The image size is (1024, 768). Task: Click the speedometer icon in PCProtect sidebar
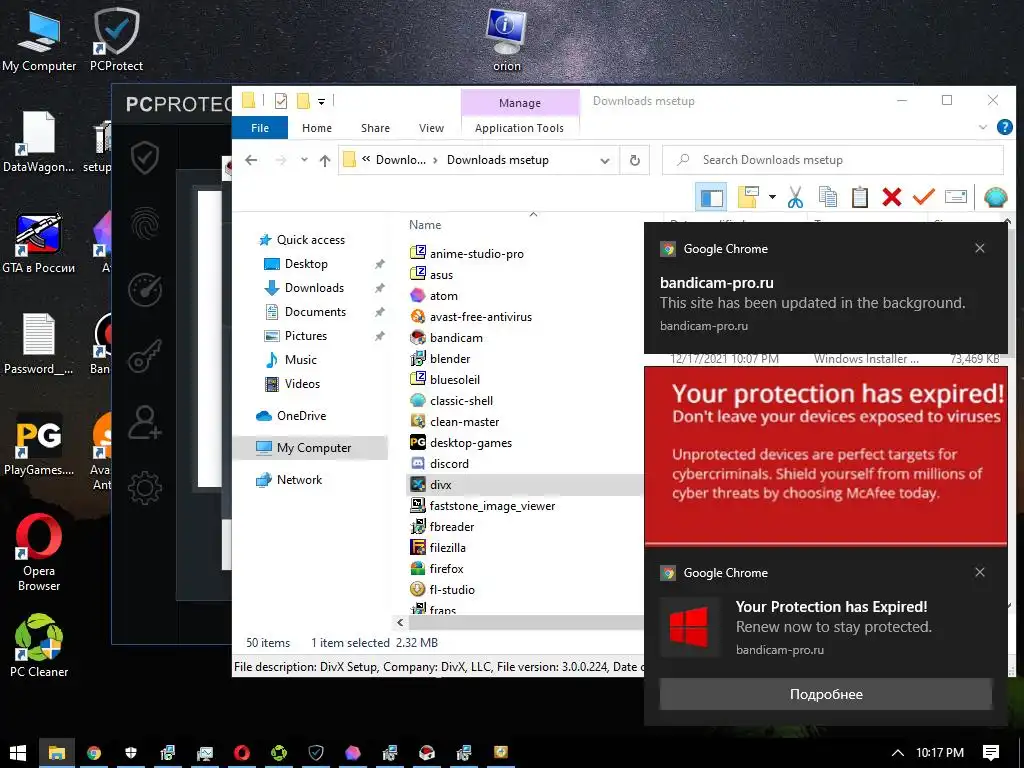[x=144, y=290]
